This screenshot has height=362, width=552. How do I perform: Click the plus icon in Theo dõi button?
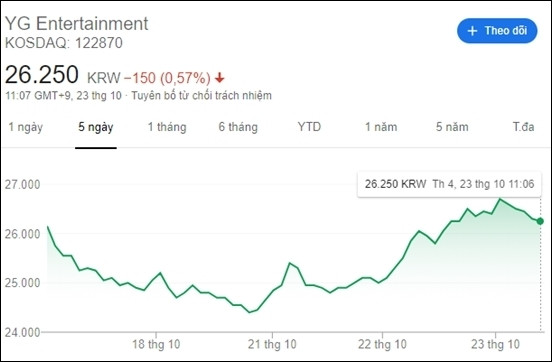tap(472, 31)
